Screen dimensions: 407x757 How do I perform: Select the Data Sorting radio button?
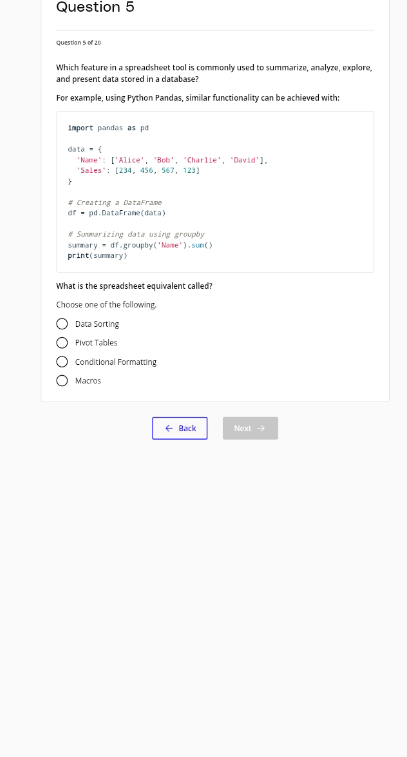click(x=62, y=324)
